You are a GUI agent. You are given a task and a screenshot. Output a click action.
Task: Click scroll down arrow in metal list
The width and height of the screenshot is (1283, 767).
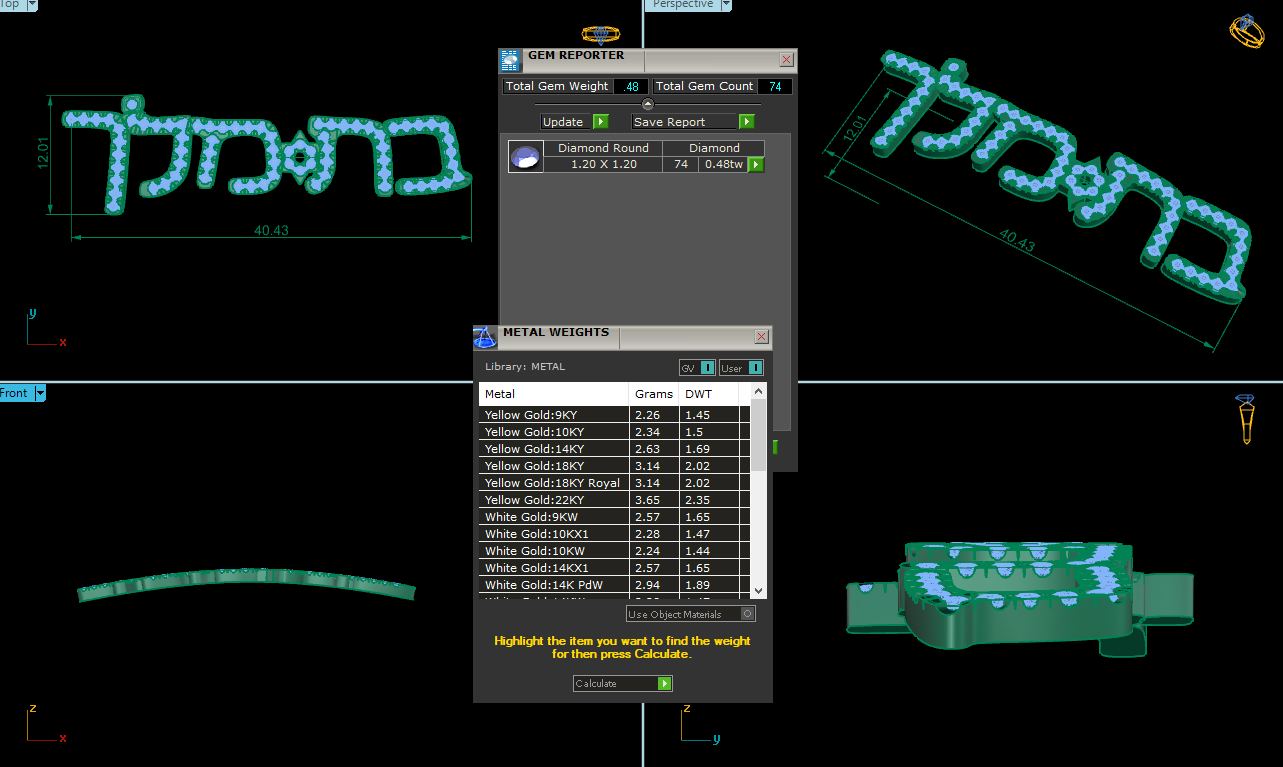click(x=758, y=591)
